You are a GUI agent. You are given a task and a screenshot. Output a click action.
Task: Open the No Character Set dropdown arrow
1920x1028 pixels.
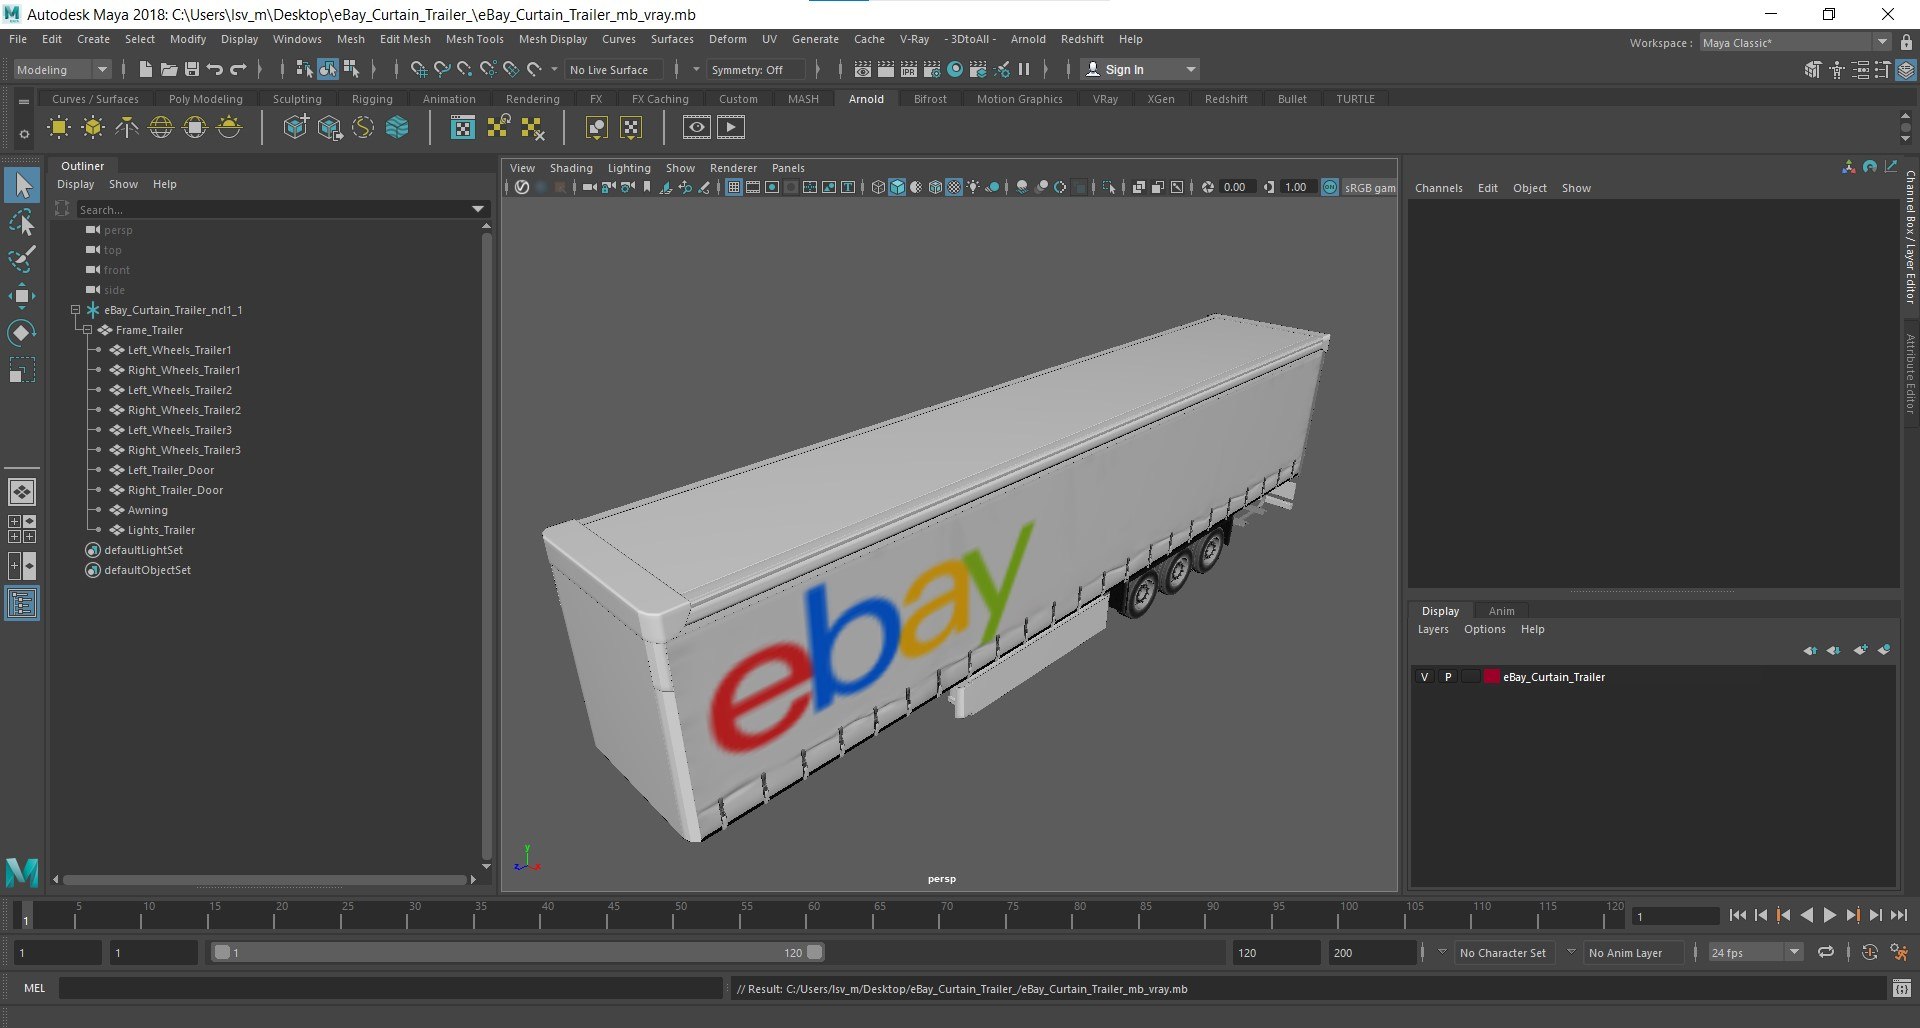[x=1441, y=952]
